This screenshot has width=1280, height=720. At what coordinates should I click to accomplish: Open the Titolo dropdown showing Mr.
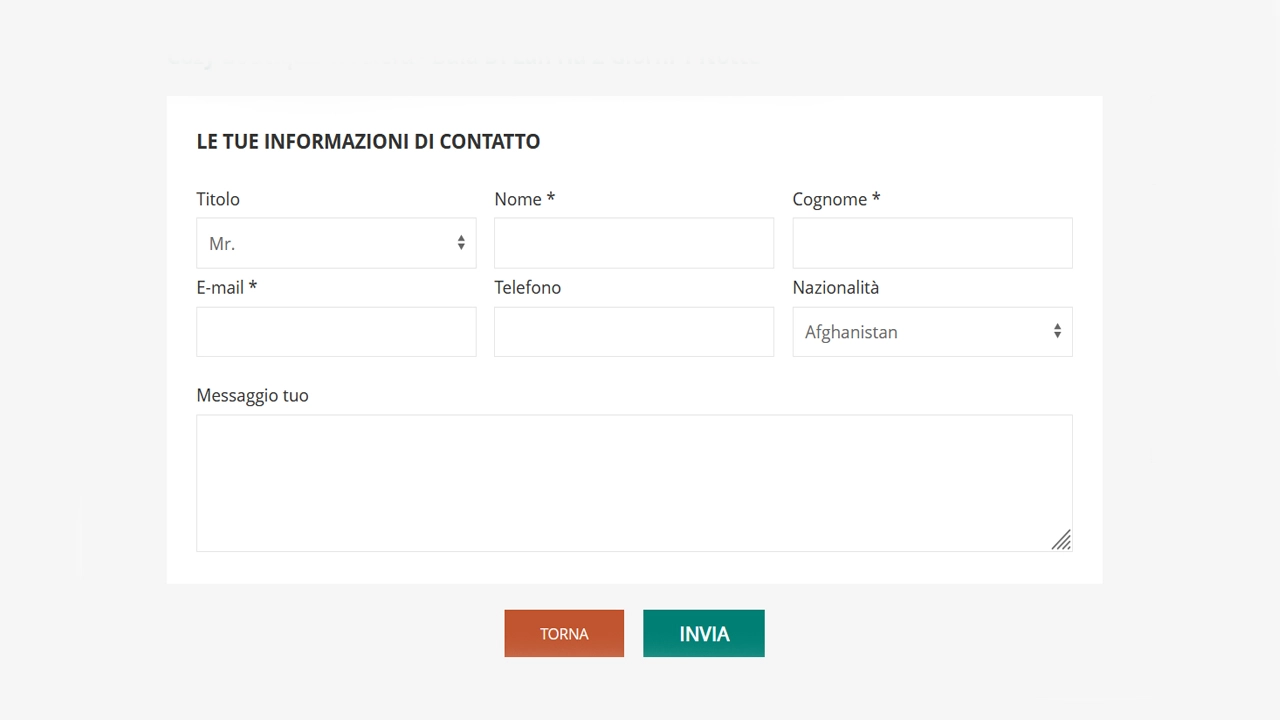tap(335, 243)
